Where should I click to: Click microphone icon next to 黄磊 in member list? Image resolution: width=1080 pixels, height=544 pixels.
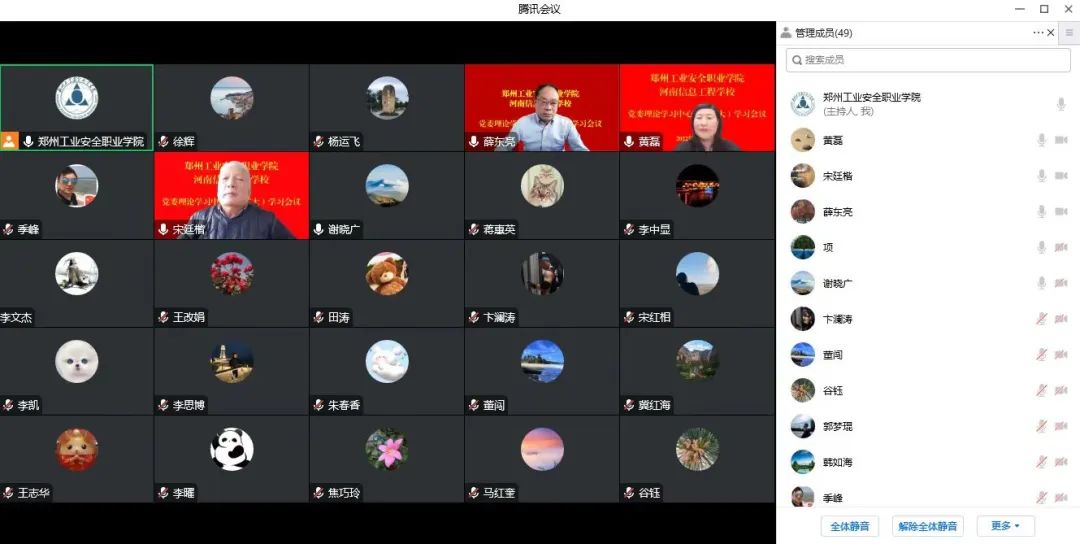click(1041, 140)
